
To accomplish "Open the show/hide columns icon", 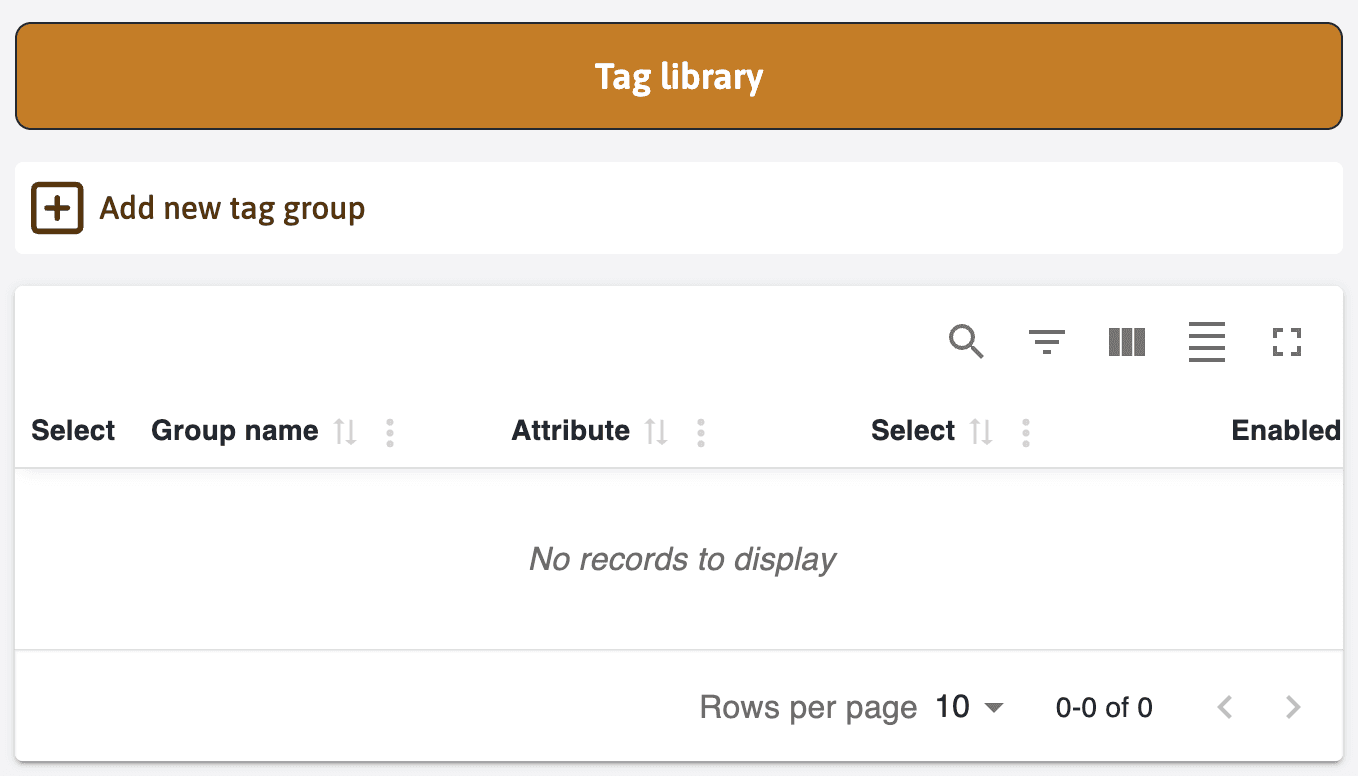I will tap(1126, 342).
